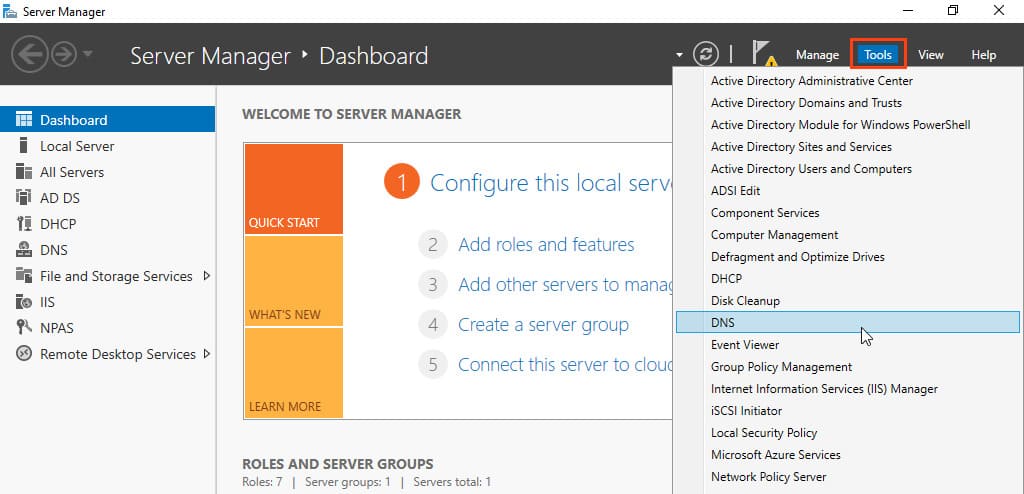Select DNS from the Tools menu
The height and width of the screenshot is (494, 1024).
click(x=722, y=322)
